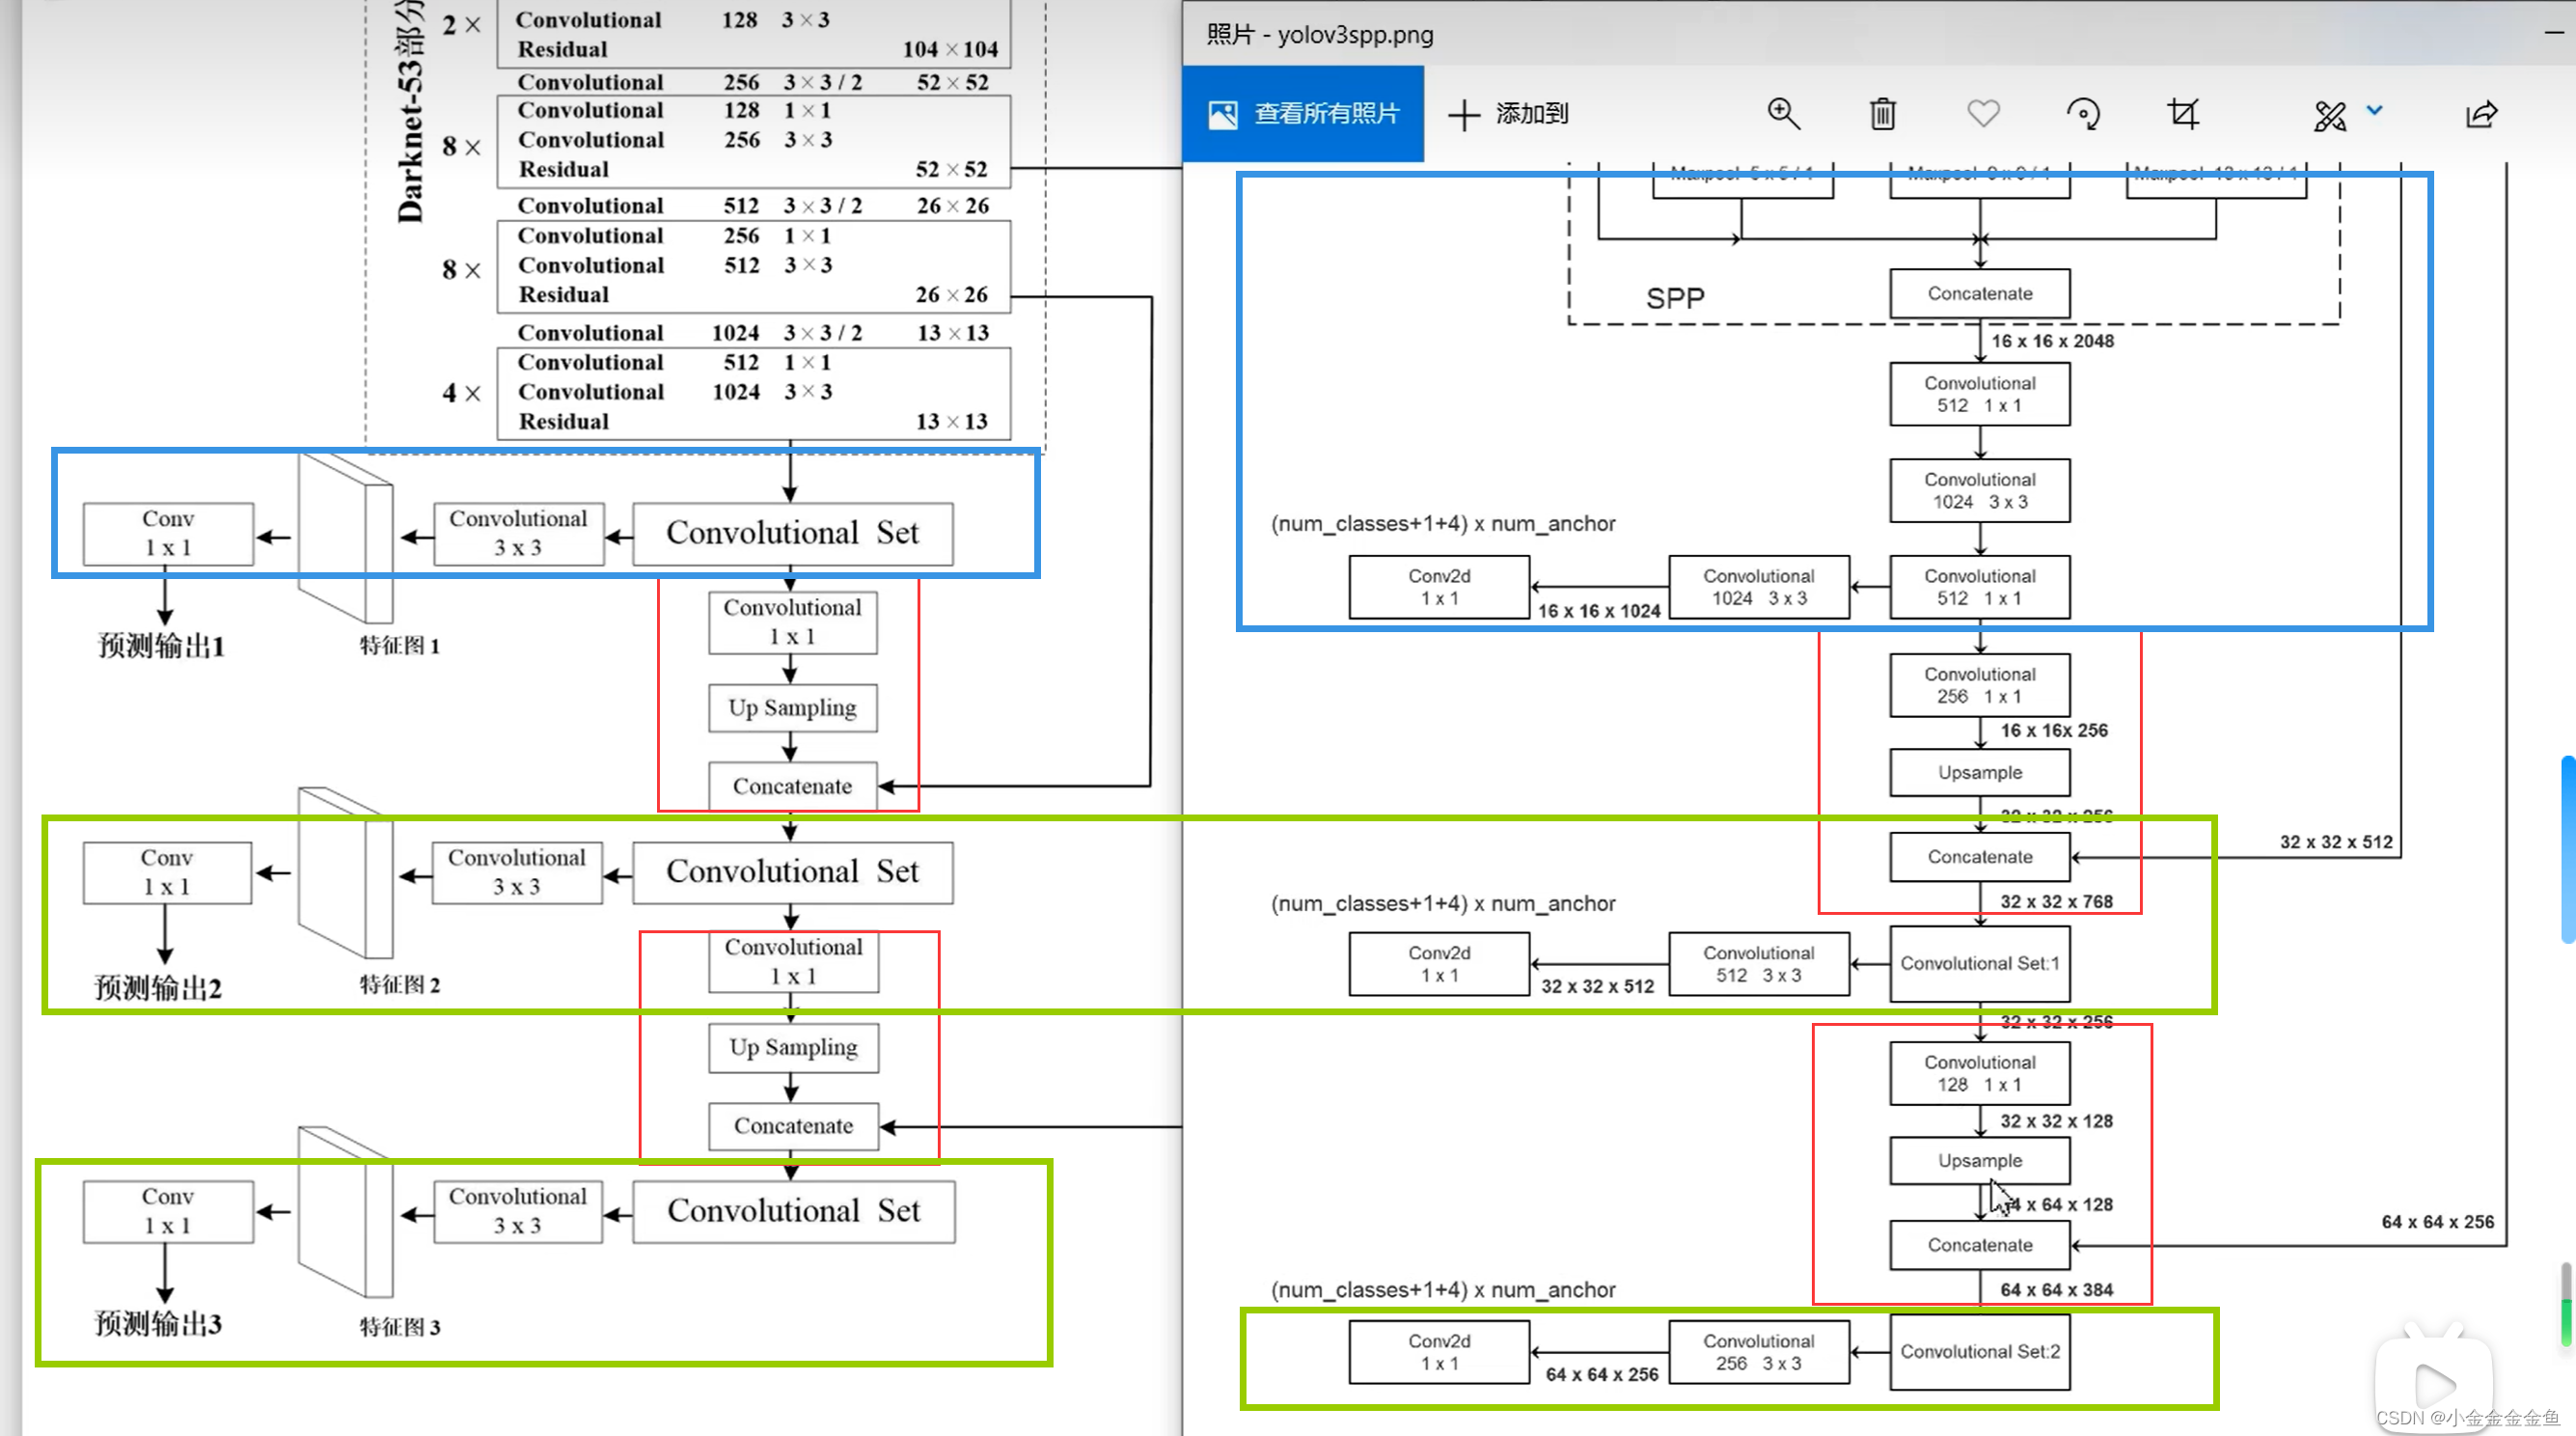This screenshot has width=2576, height=1436.
Task: Click the 预测输出3 label
Action: (158, 1324)
